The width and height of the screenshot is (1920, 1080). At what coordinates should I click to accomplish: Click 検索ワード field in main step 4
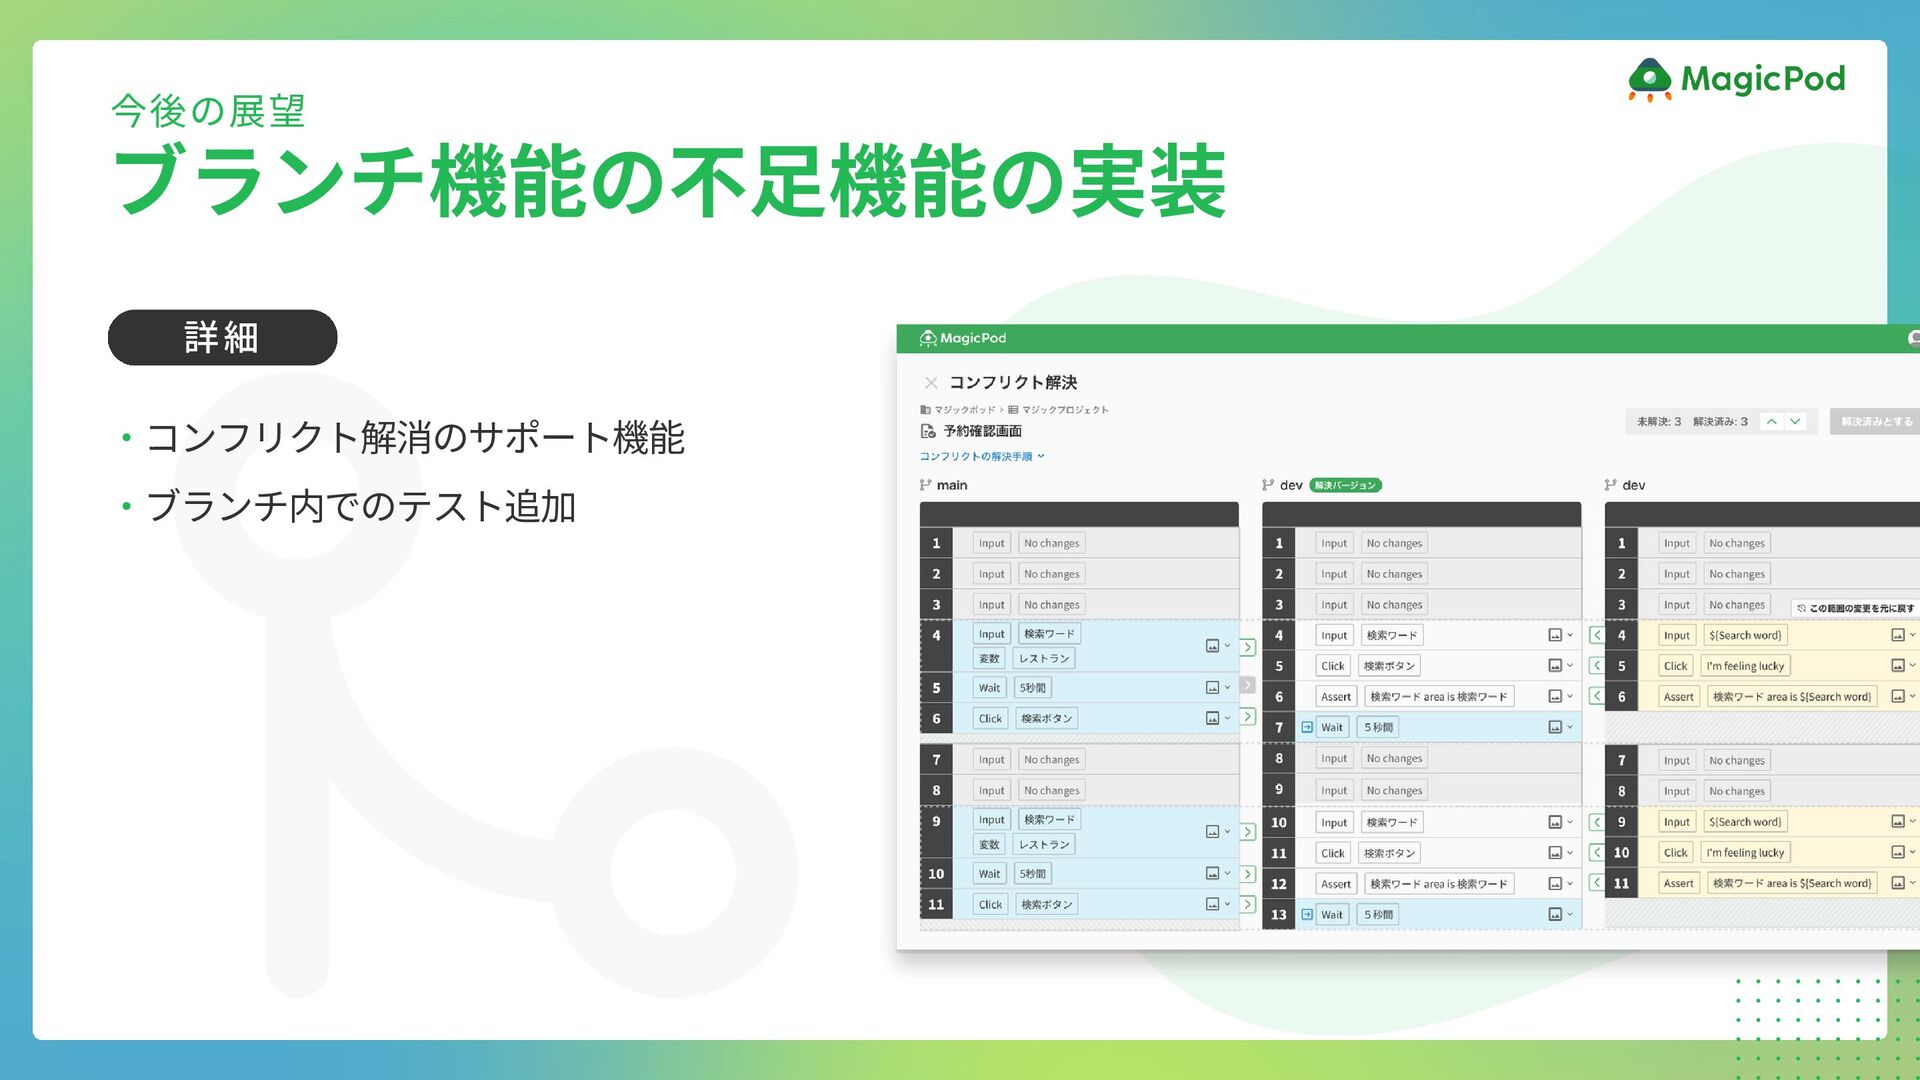(x=1049, y=634)
